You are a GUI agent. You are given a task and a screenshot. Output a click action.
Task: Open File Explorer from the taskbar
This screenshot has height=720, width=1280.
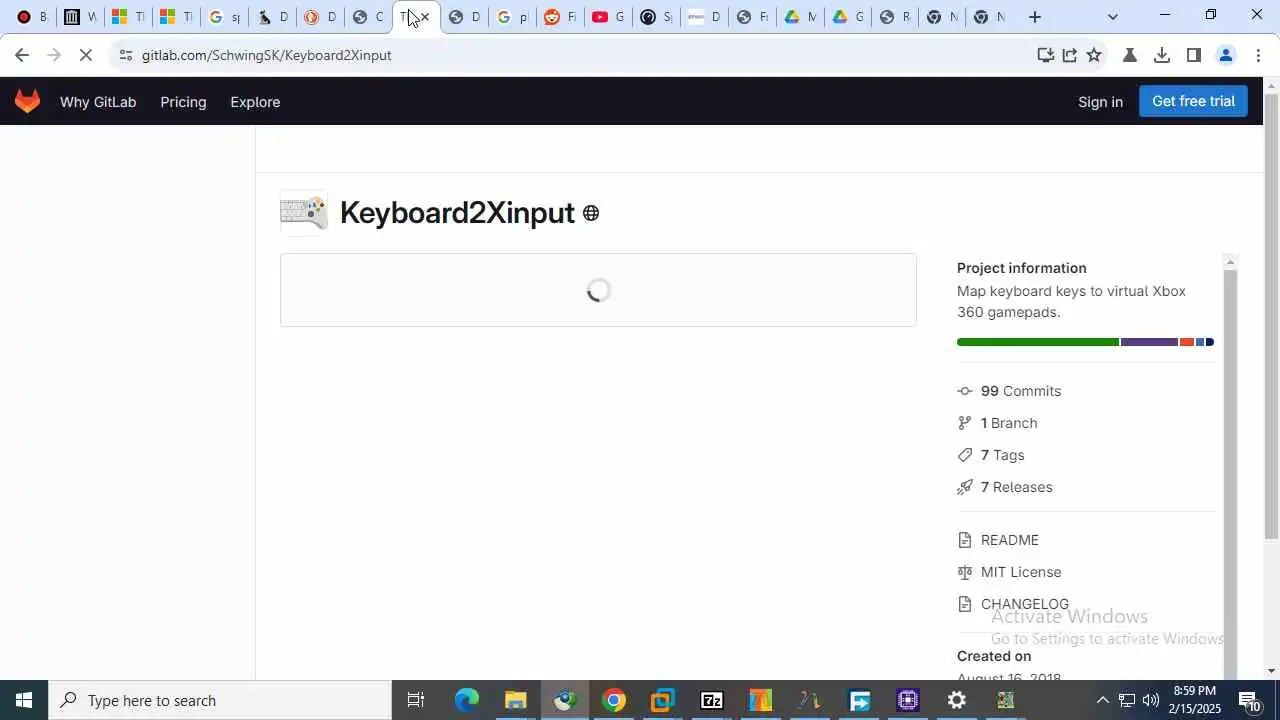tap(515, 700)
